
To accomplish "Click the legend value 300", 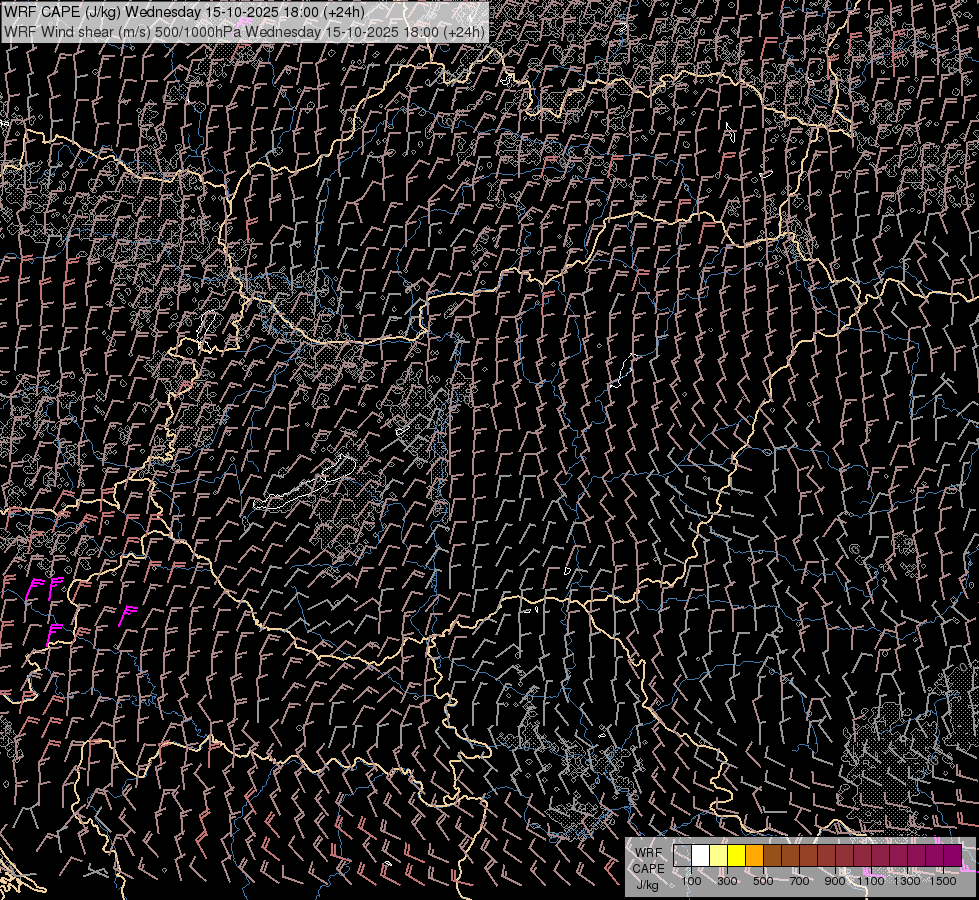I will pos(727,881).
